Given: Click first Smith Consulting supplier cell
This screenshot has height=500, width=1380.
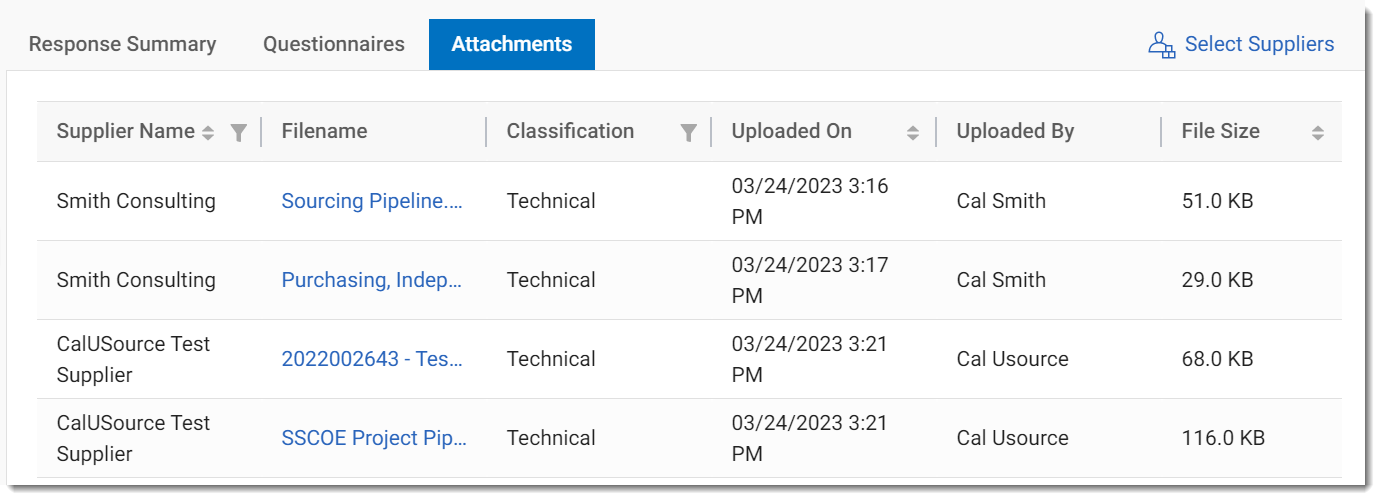Looking at the screenshot, I should (136, 201).
